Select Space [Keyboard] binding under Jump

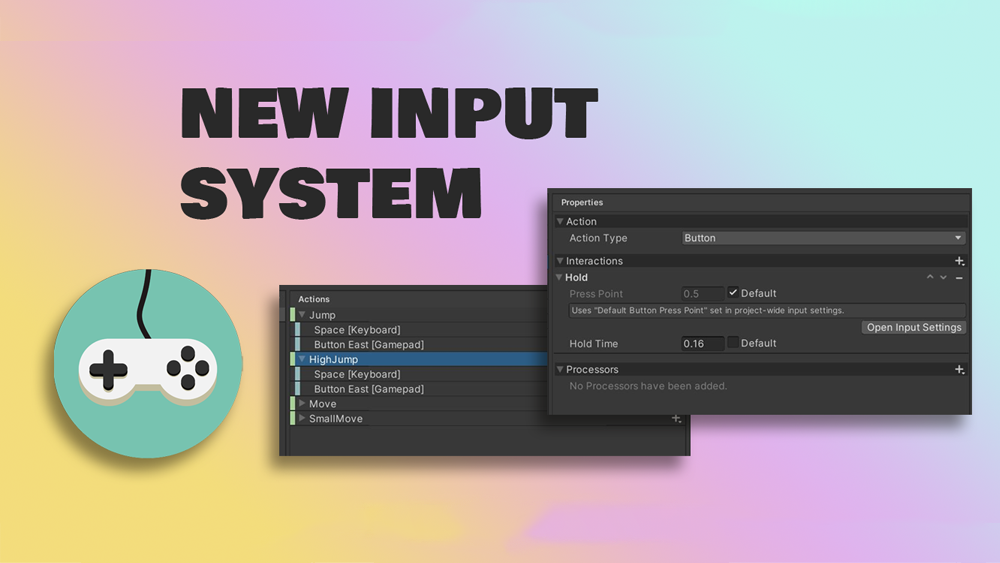(357, 330)
